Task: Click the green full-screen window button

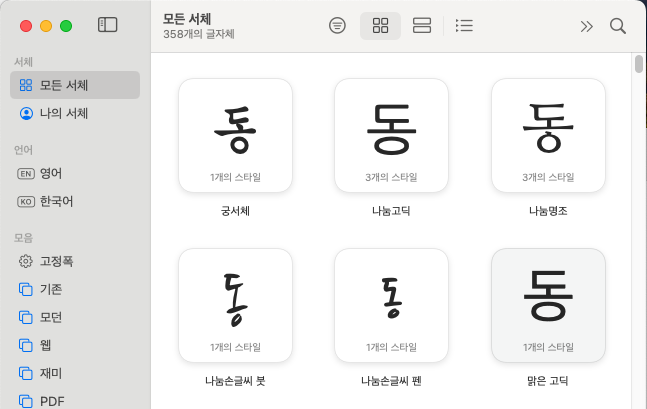Action: point(66,26)
